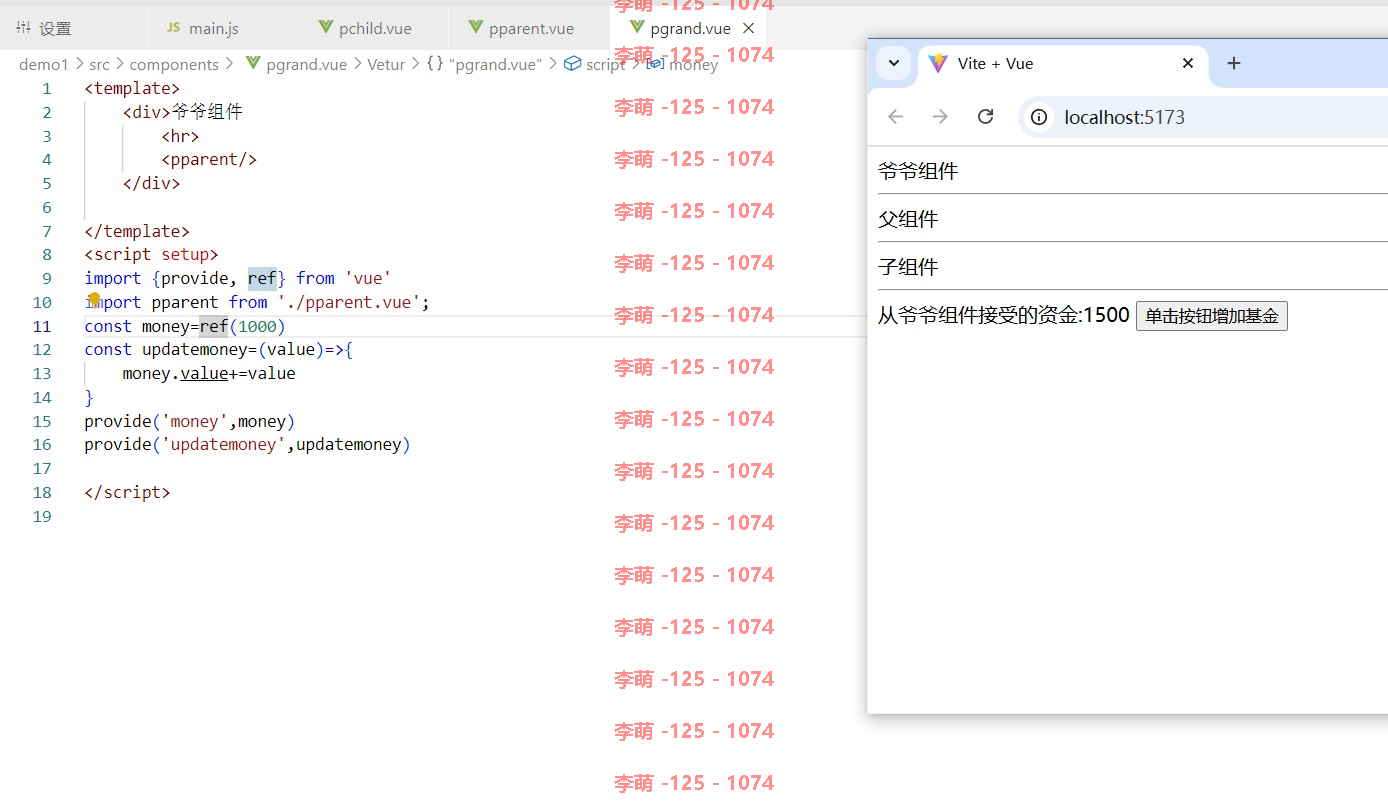Click the <pparent/> tag on line 4

point(209,159)
